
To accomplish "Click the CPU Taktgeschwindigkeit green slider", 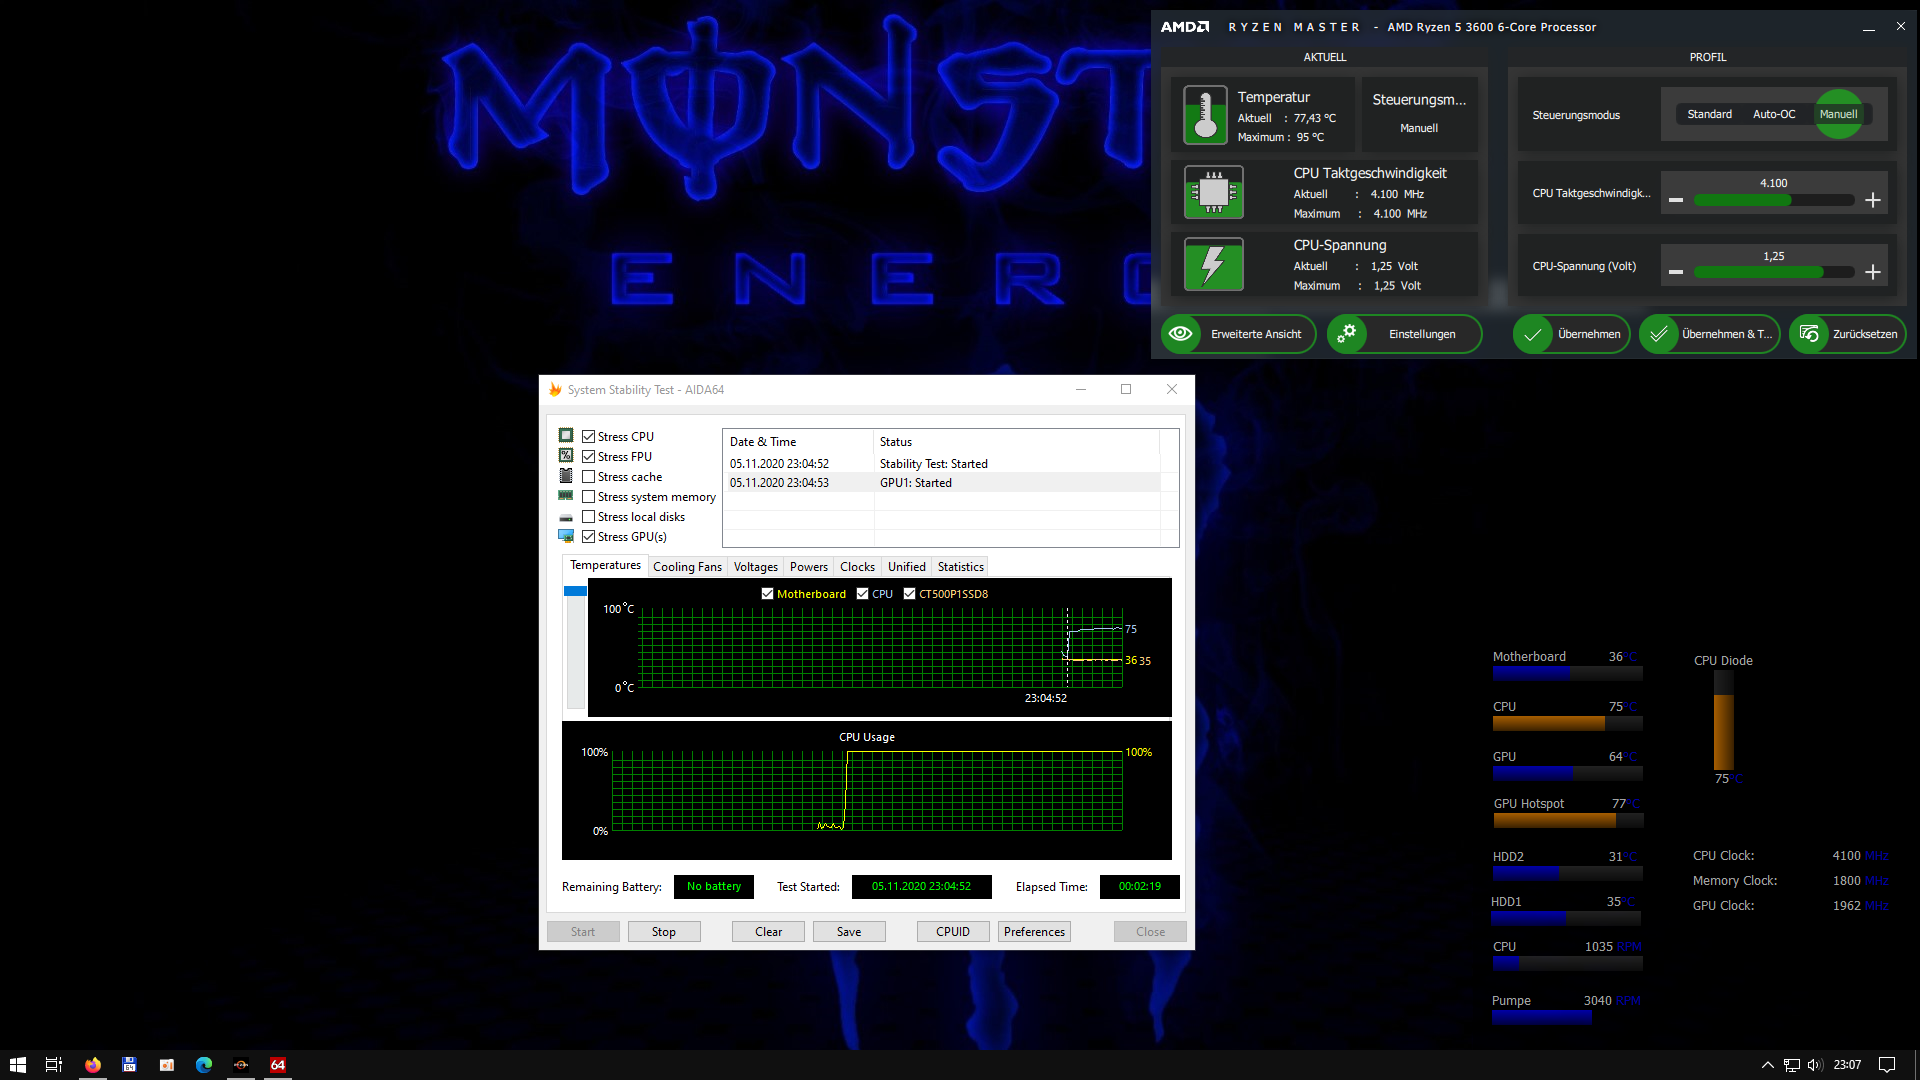I will 1742,200.
